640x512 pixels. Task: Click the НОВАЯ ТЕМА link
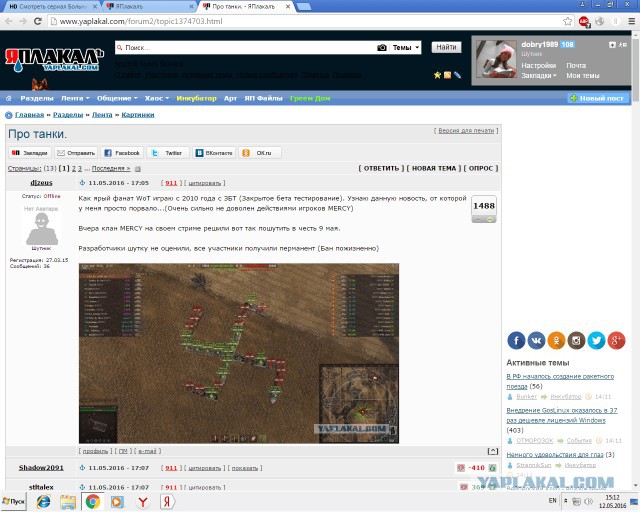434,168
